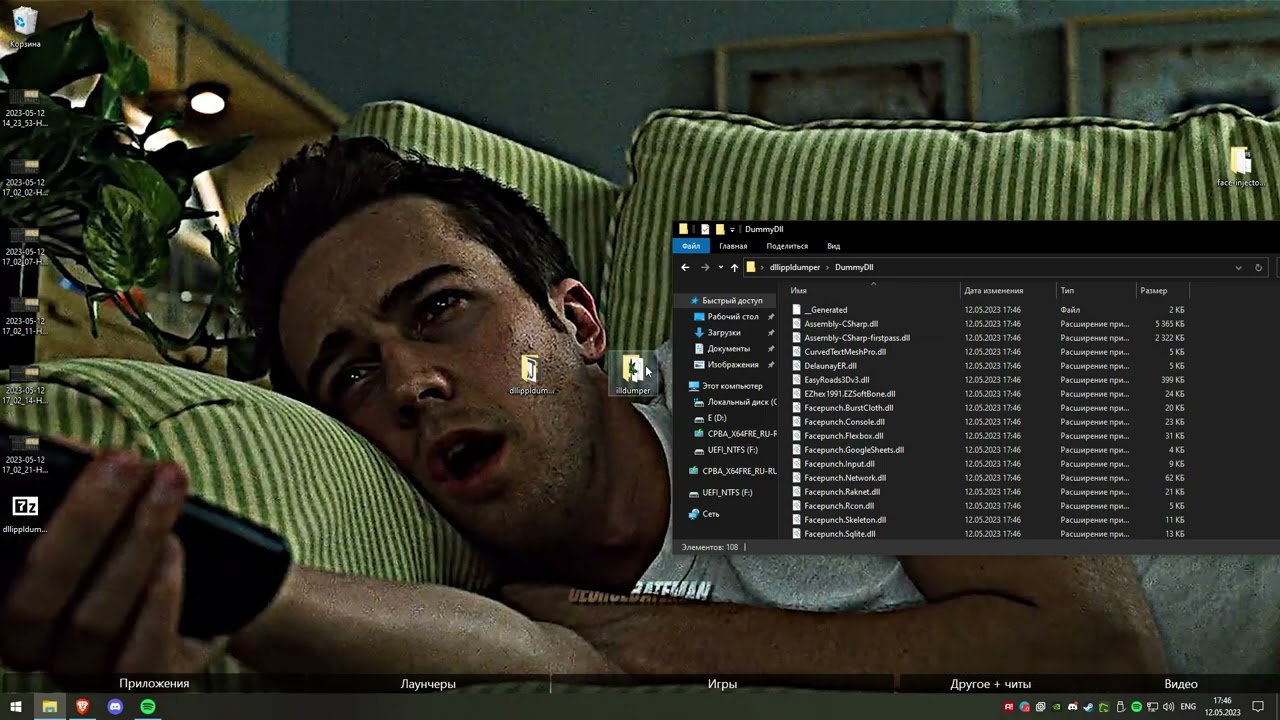1280x720 pixels.
Task: Click the Windows Start button
Action: pos(16,707)
